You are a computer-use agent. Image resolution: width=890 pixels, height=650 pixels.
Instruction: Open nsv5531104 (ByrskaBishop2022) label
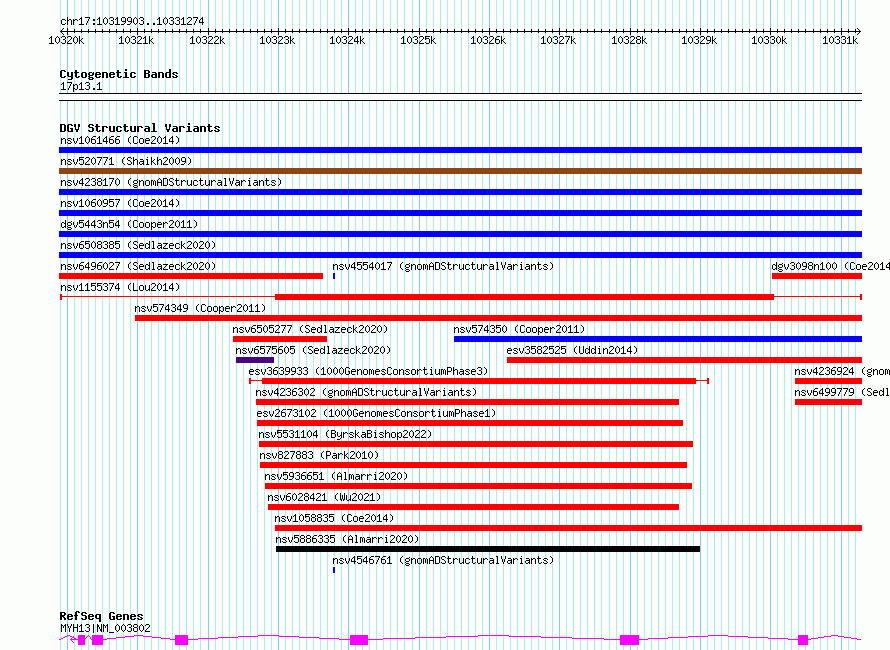point(345,434)
